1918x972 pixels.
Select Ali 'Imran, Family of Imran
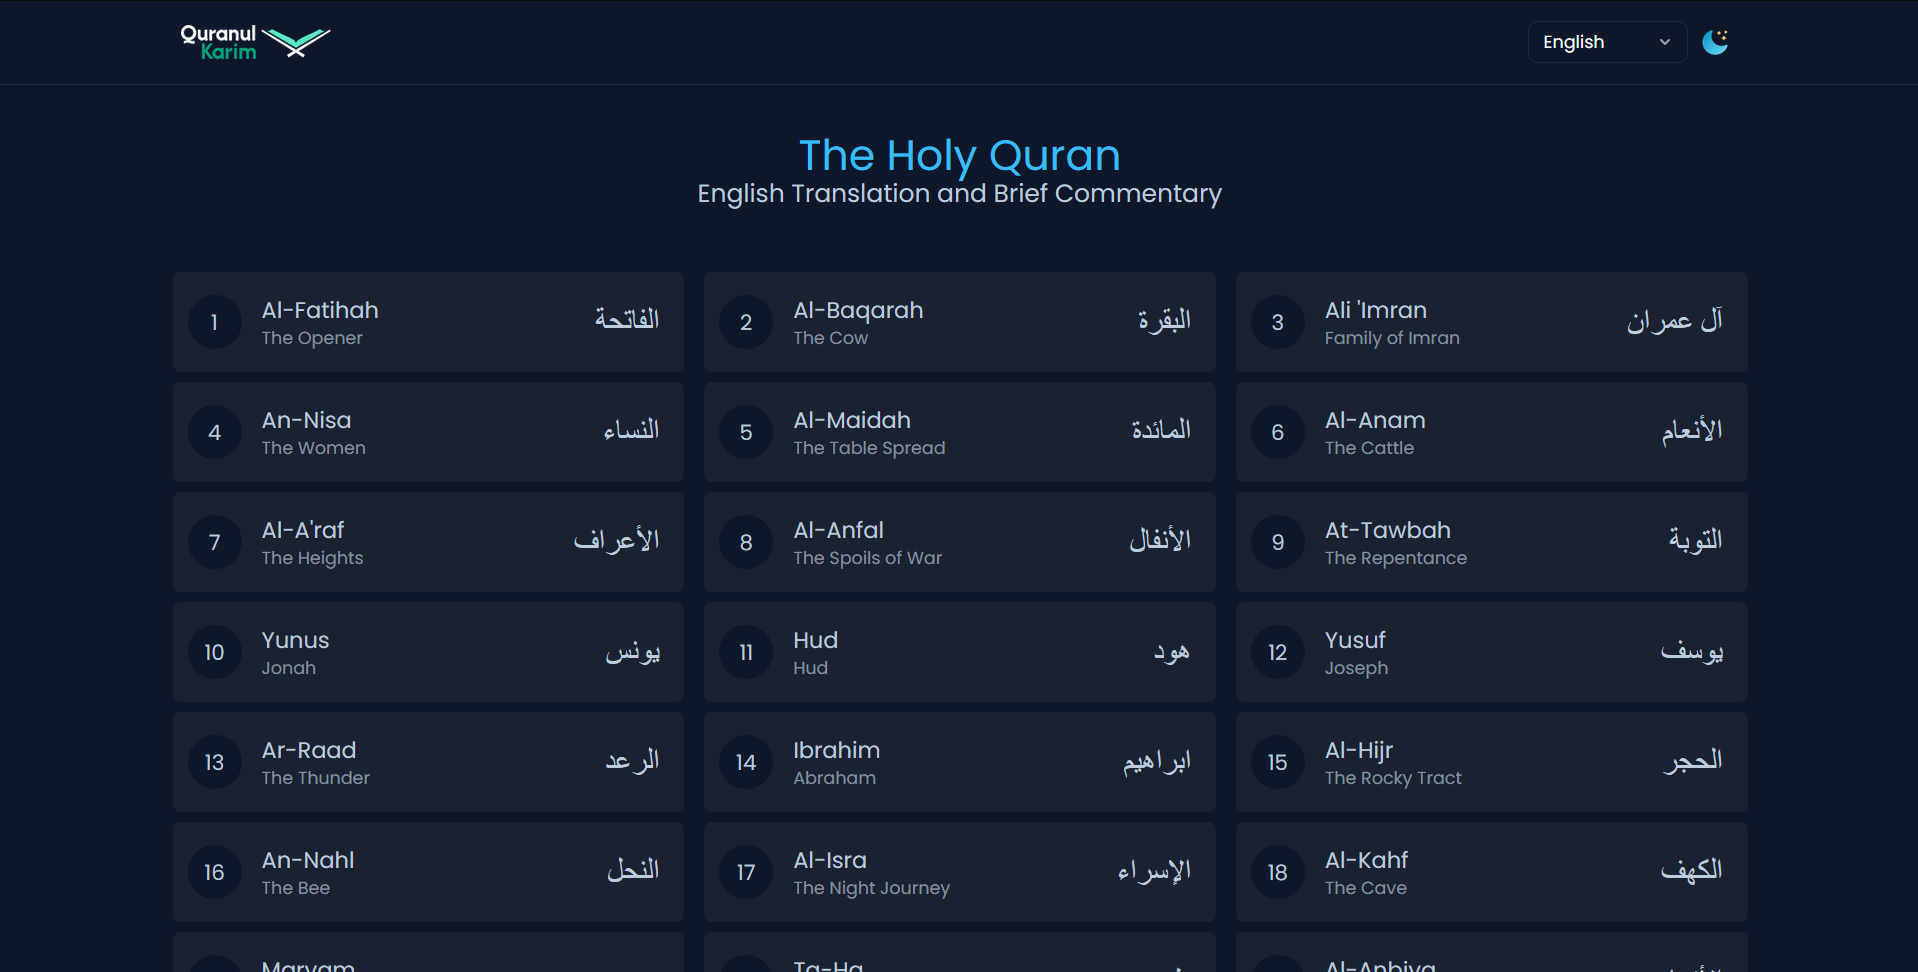coord(1490,322)
